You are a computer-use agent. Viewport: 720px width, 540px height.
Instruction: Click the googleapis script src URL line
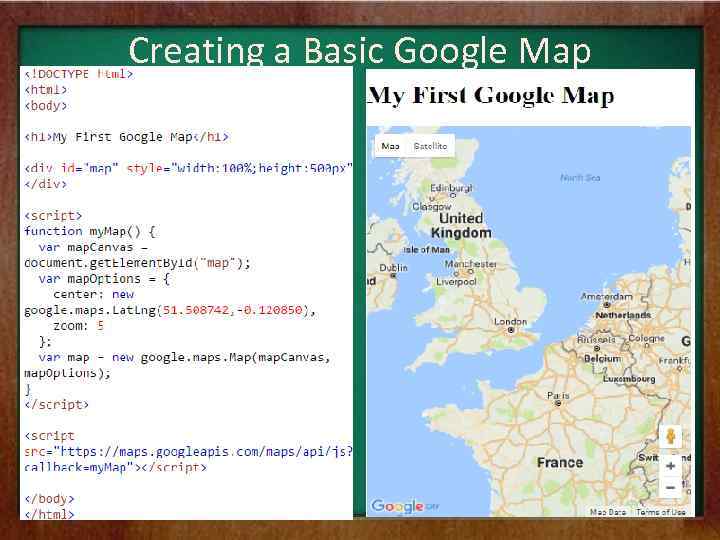click(188, 452)
